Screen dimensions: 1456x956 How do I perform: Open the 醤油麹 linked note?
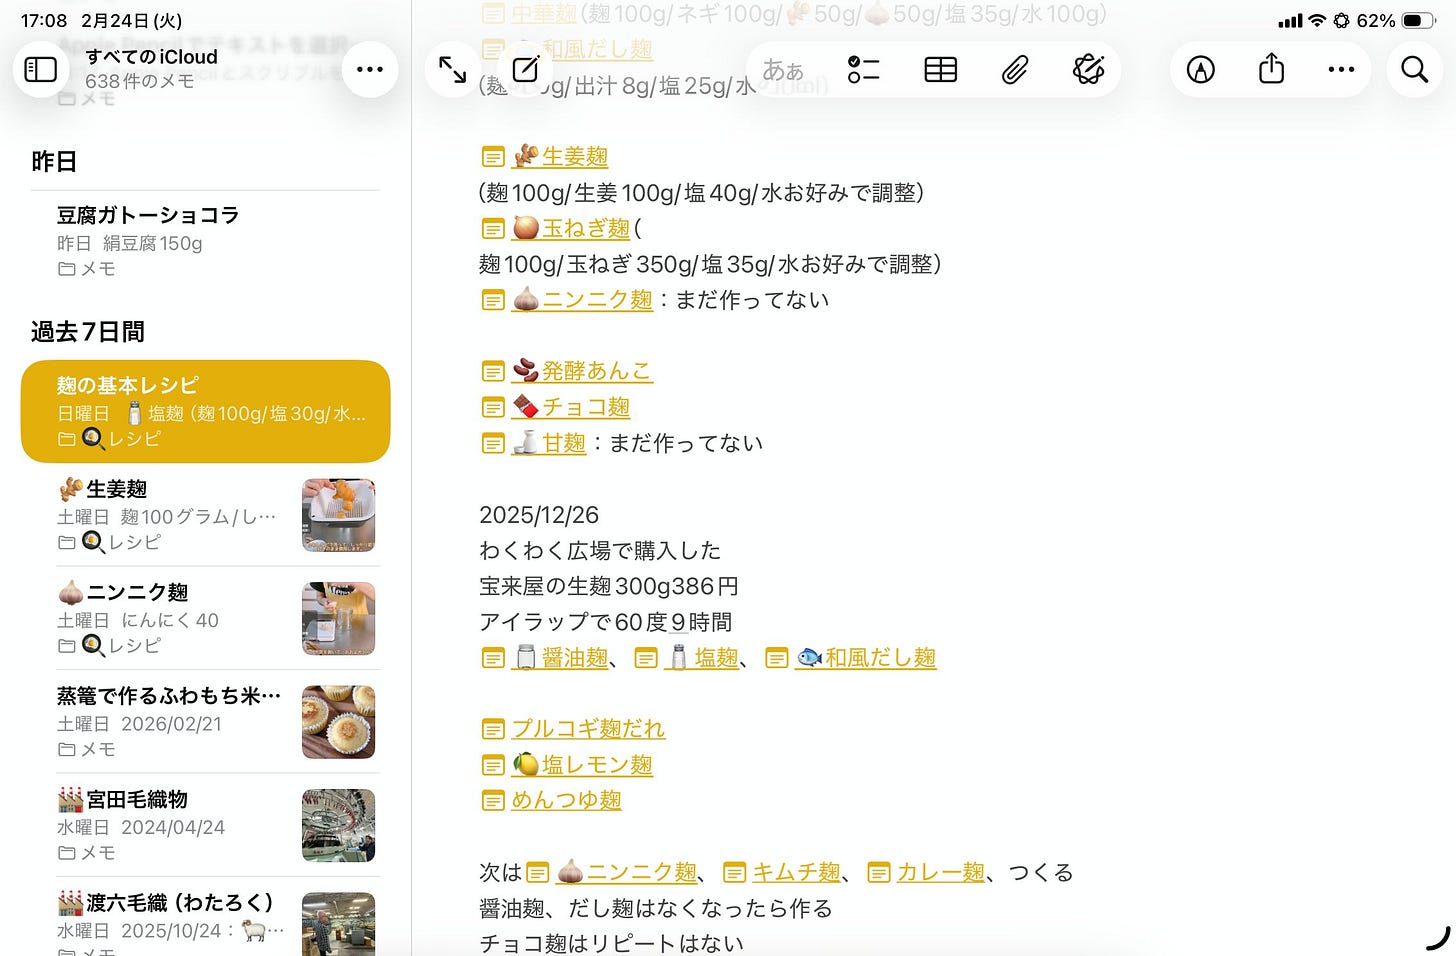[562, 658]
